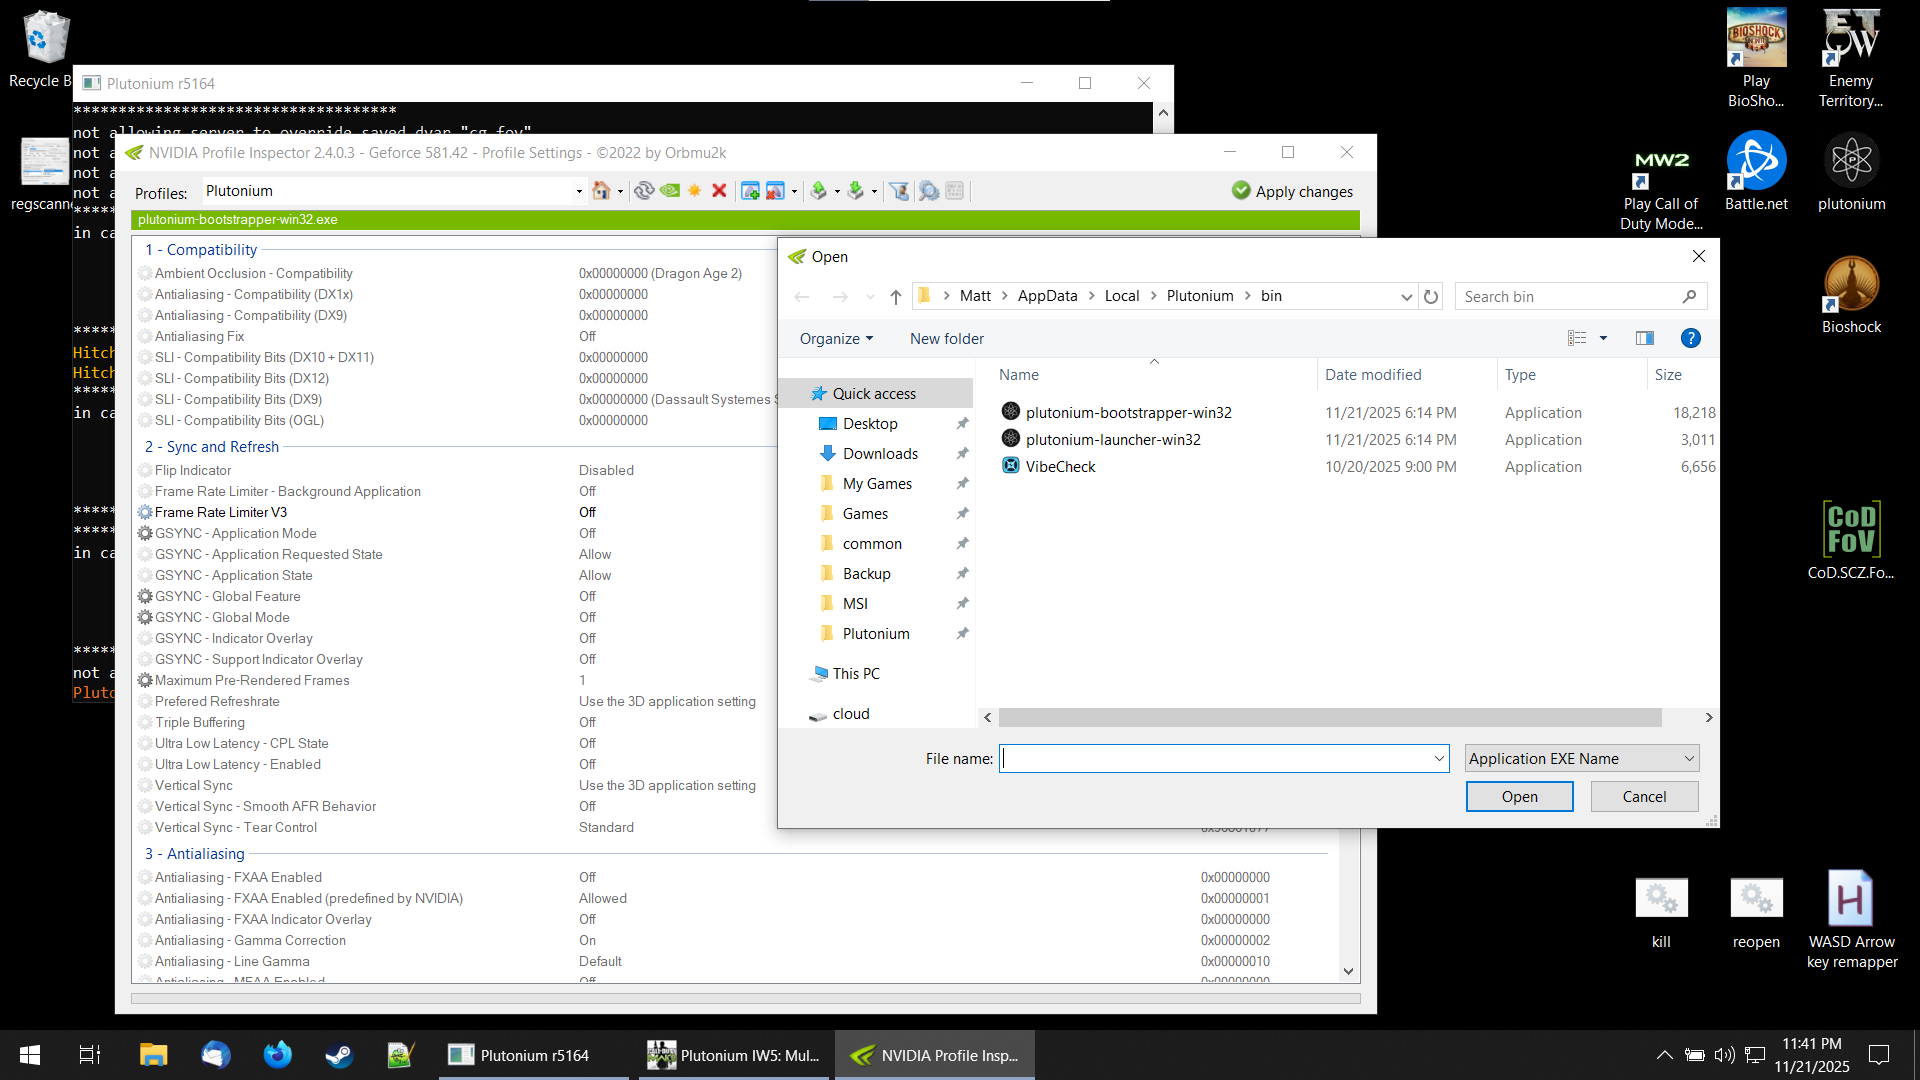Open the Organize dropdown menu
Screen dimensions: 1920x1080
(836, 338)
